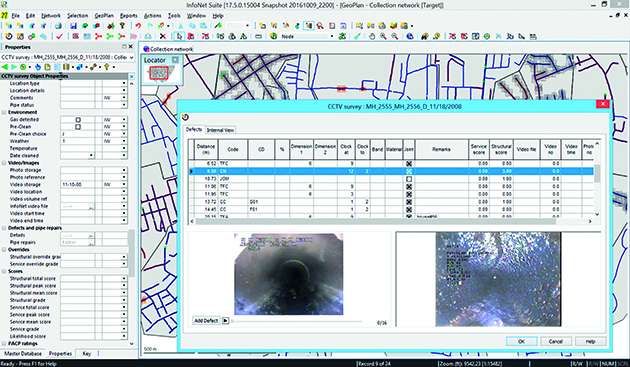Click the wrench icon in Properties toolbar

94,67
